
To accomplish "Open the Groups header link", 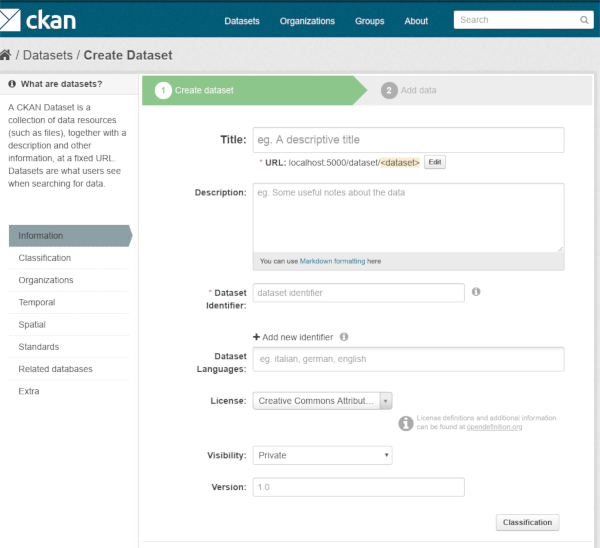I will 369,21.
